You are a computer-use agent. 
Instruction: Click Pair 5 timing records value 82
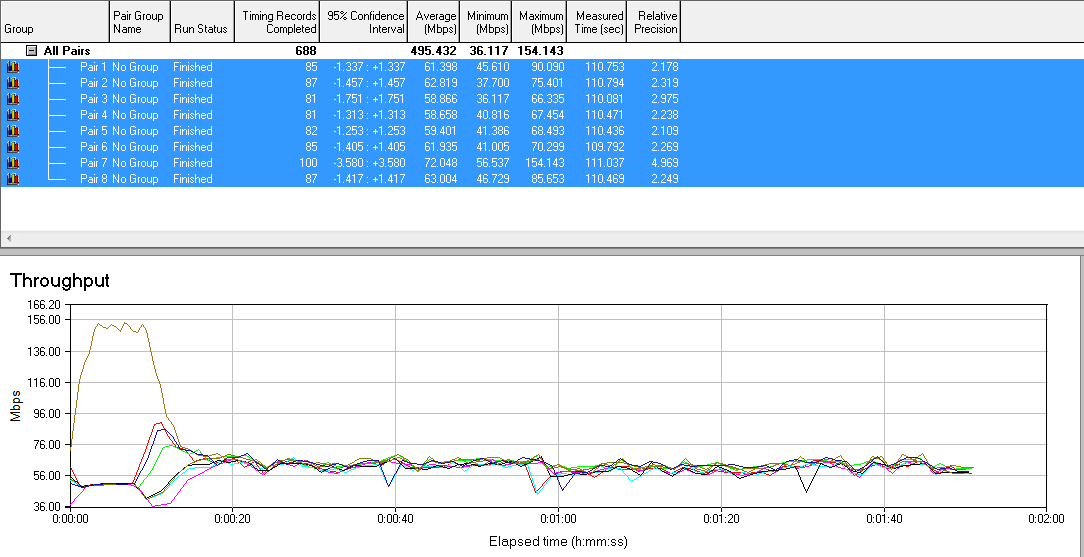pos(310,131)
